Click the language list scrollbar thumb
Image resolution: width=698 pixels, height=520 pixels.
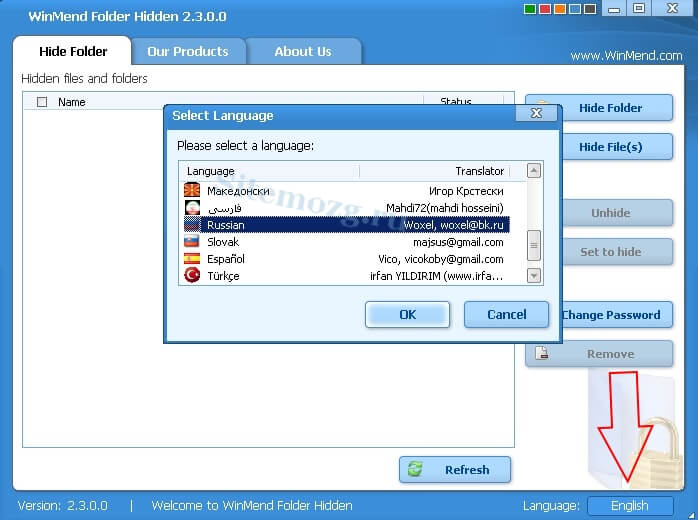point(534,245)
